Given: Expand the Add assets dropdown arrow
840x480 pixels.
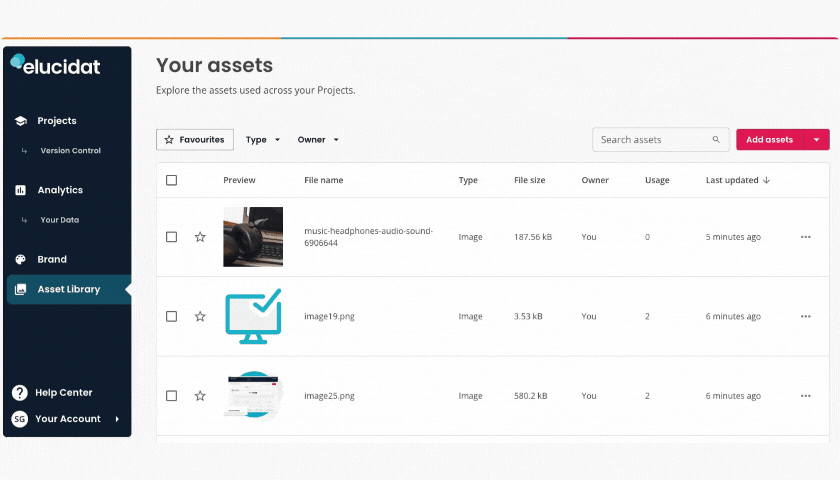Looking at the screenshot, I should click(817, 140).
